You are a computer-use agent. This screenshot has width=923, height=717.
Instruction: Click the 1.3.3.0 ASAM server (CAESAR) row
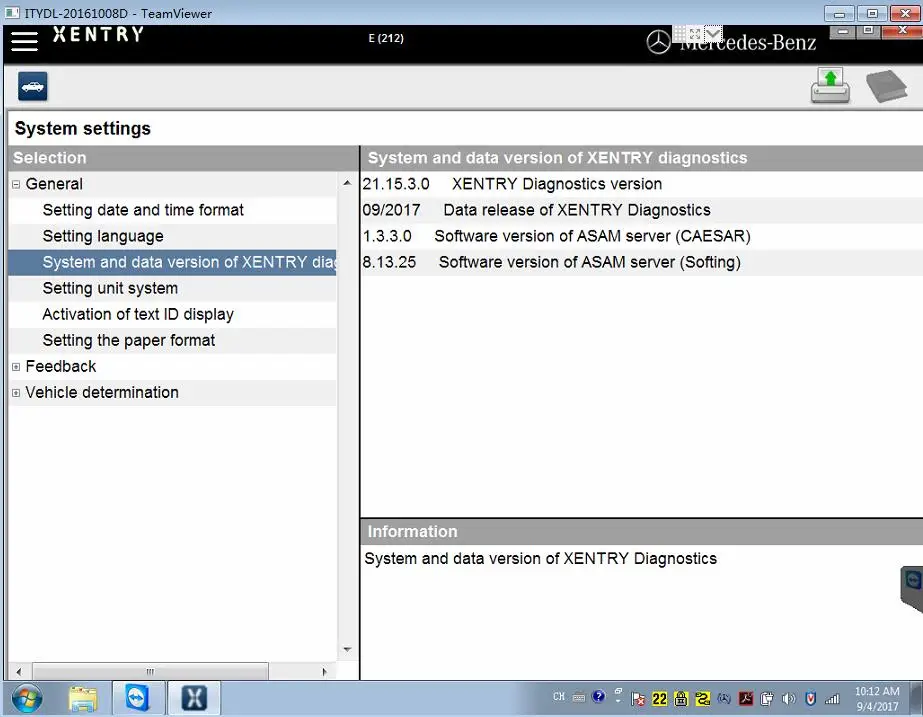pyautogui.click(x=642, y=236)
